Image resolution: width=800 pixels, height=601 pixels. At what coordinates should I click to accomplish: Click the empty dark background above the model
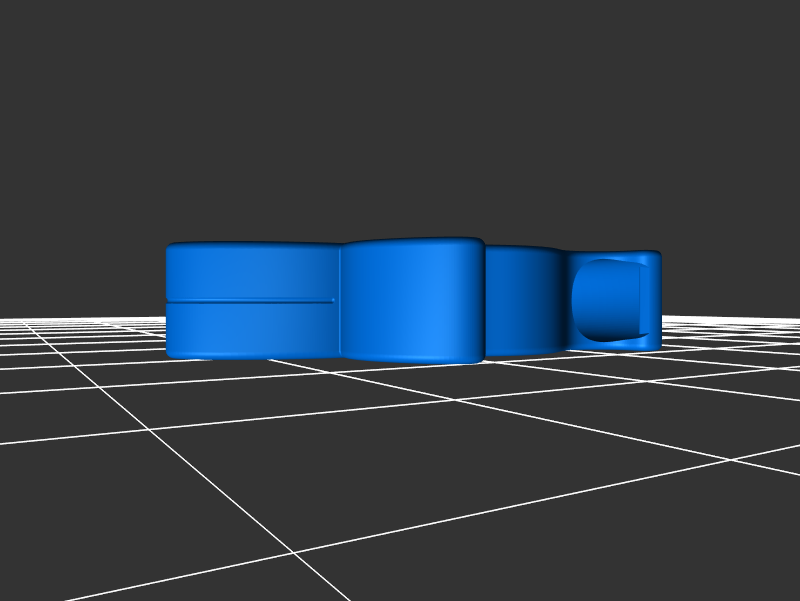click(400, 120)
